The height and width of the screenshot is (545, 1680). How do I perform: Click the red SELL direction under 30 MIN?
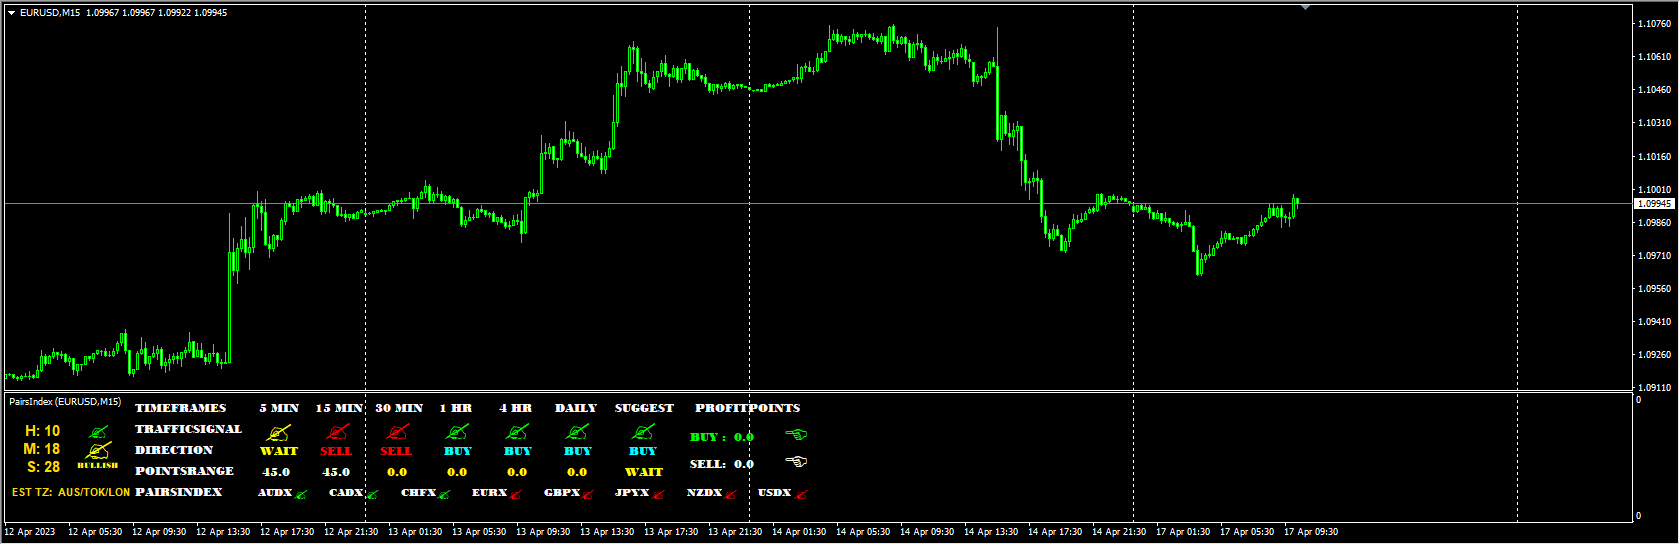pos(396,451)
